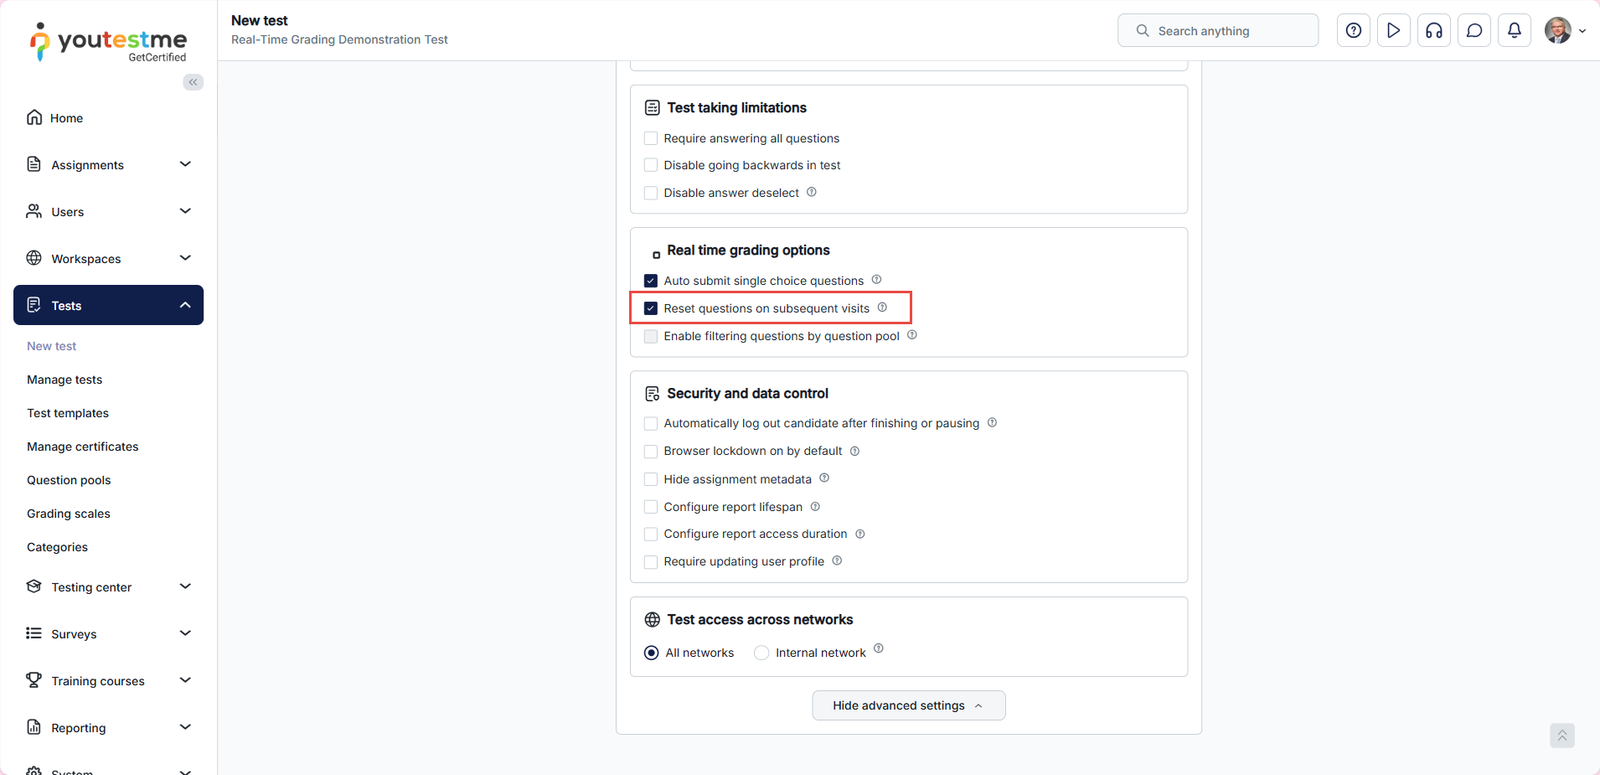Click info icon beside Browser lockdown option
Viewport: 1600px width, 775px height.
pyautogui.click(x=855, y=451)
